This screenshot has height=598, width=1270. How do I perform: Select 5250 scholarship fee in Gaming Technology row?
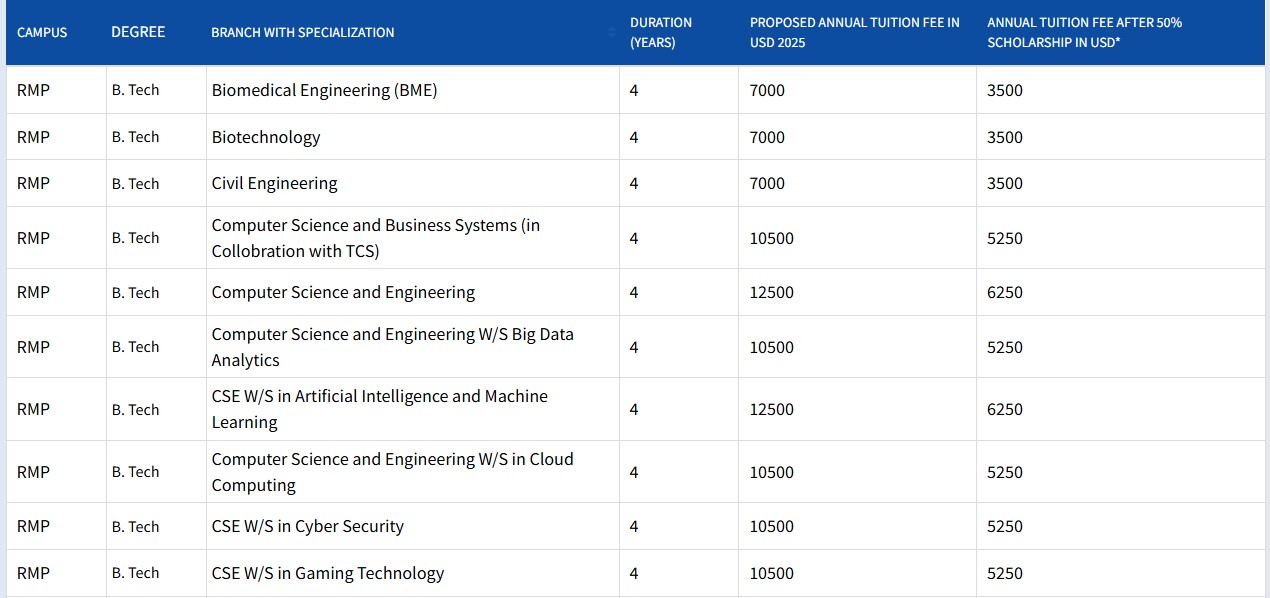click(1005, 573)
